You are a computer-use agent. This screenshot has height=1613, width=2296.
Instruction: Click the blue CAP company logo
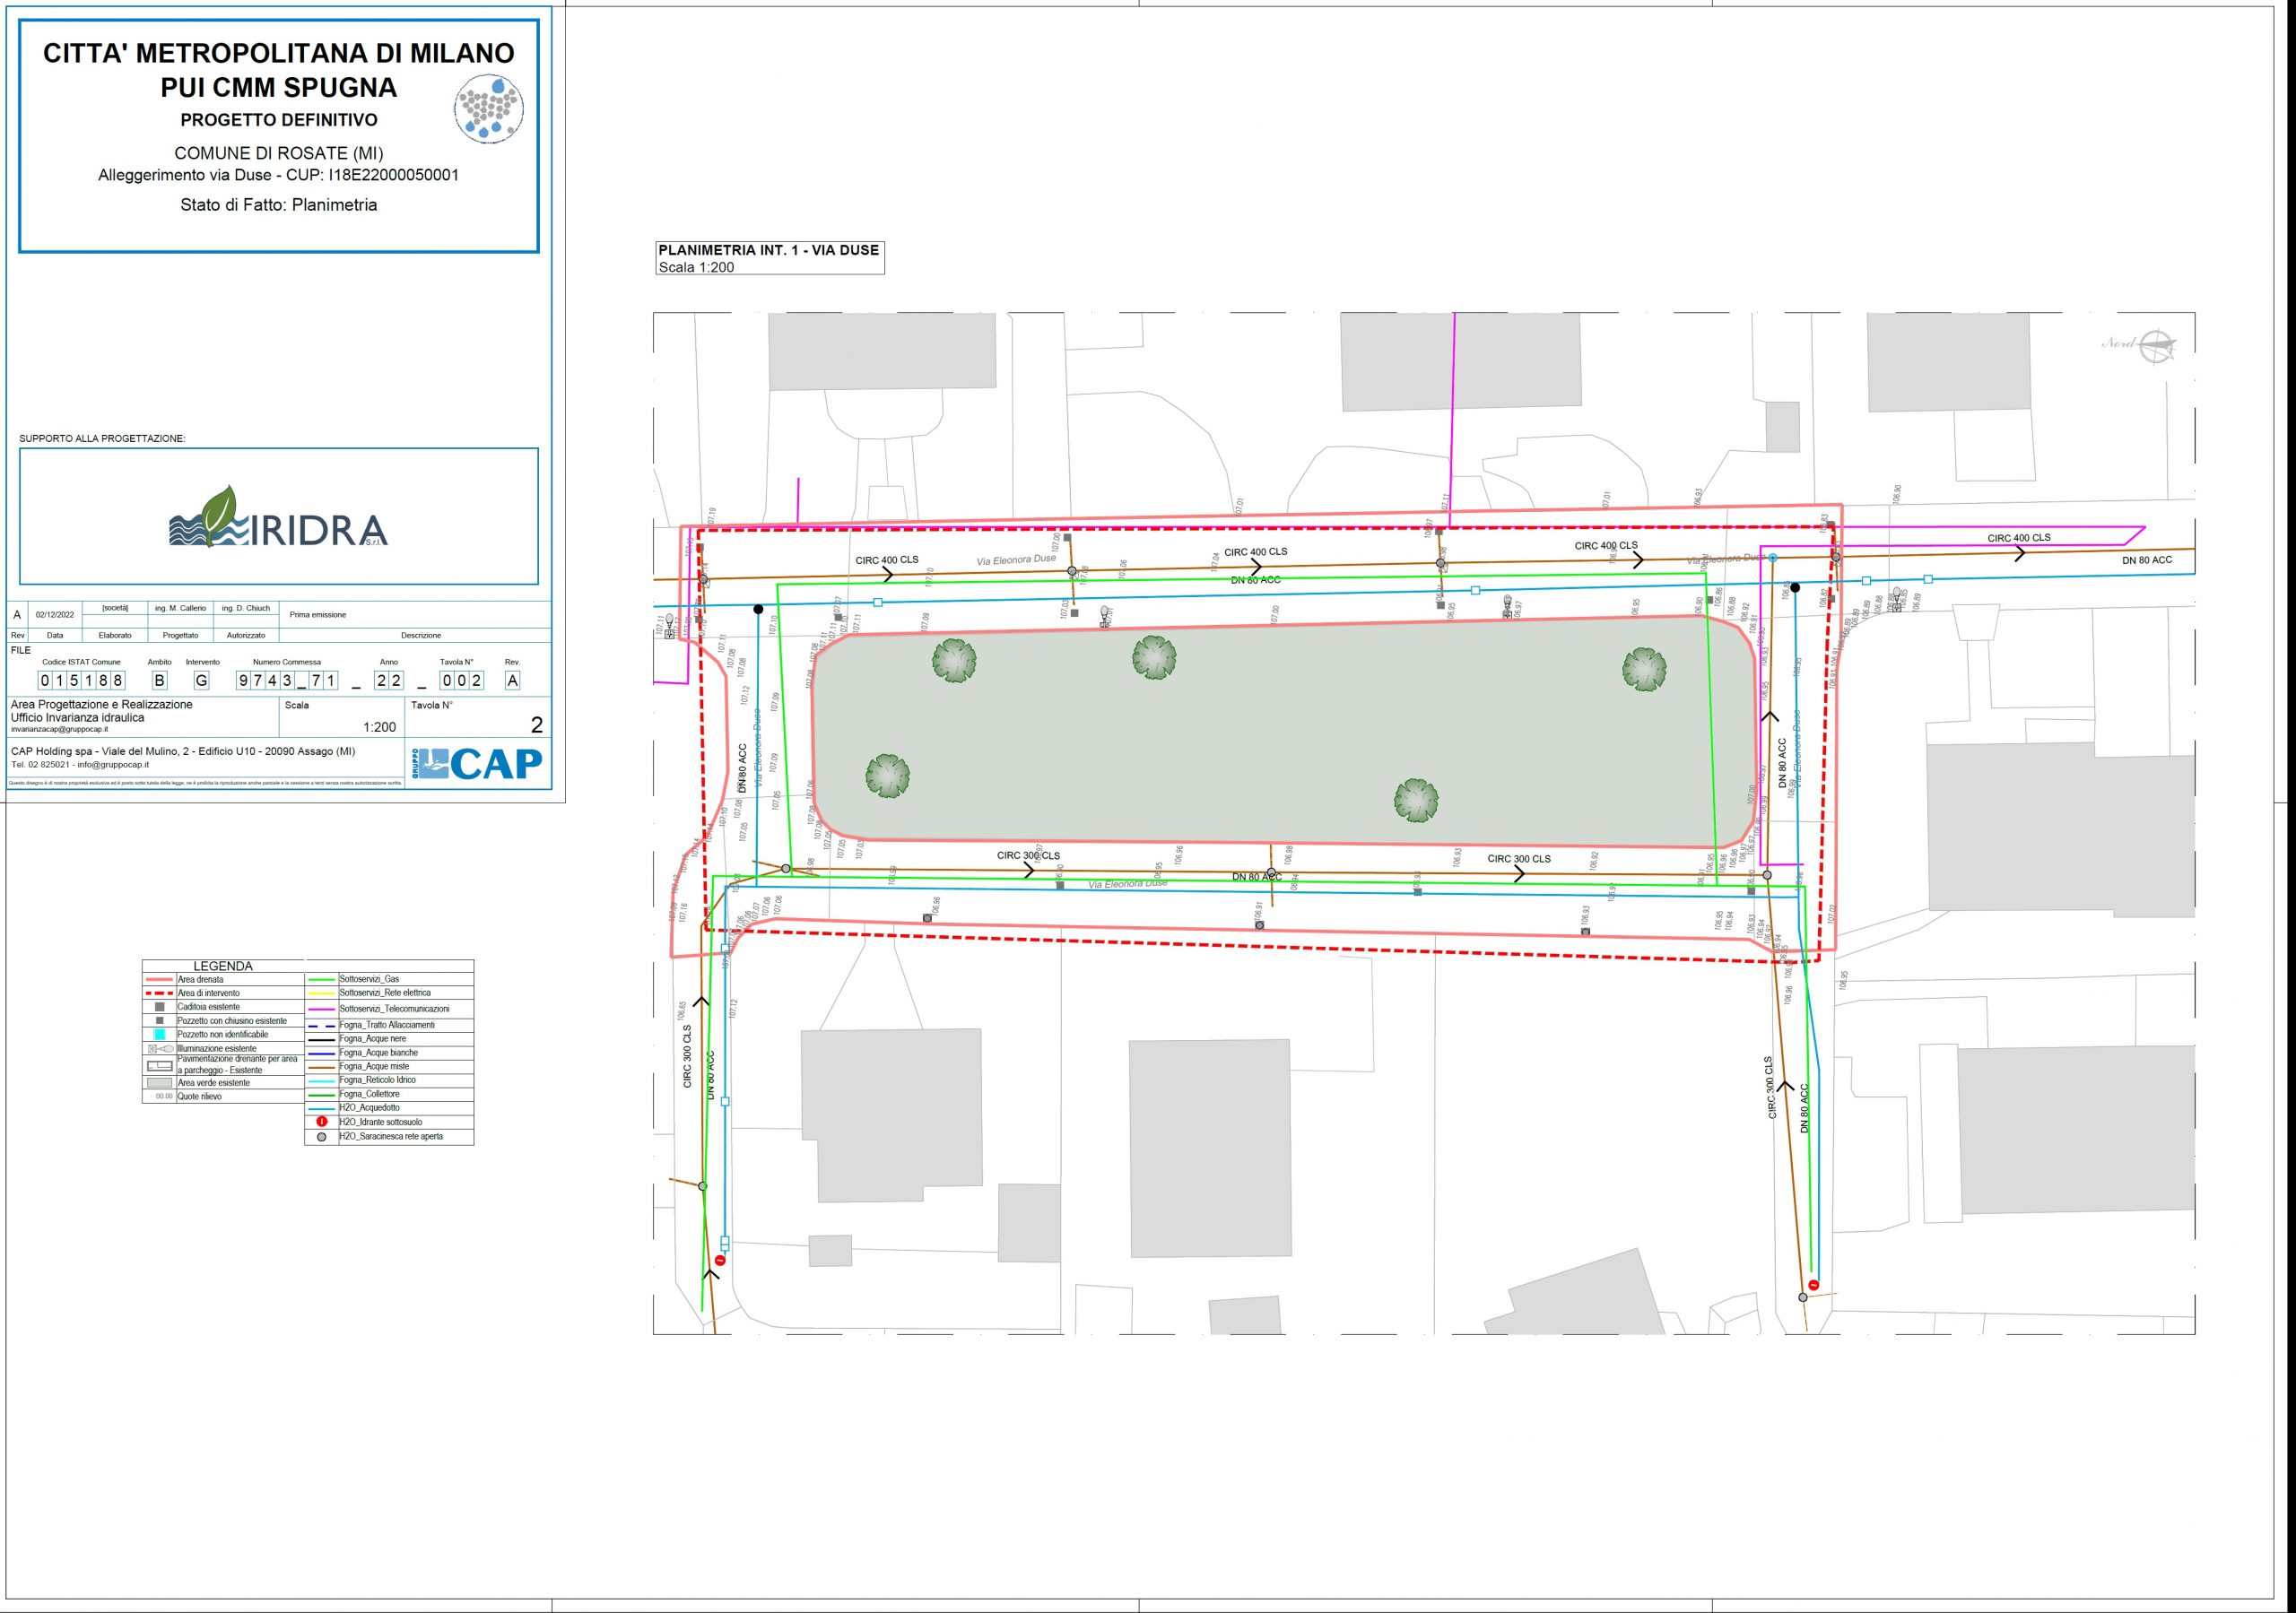pos(478,763)
